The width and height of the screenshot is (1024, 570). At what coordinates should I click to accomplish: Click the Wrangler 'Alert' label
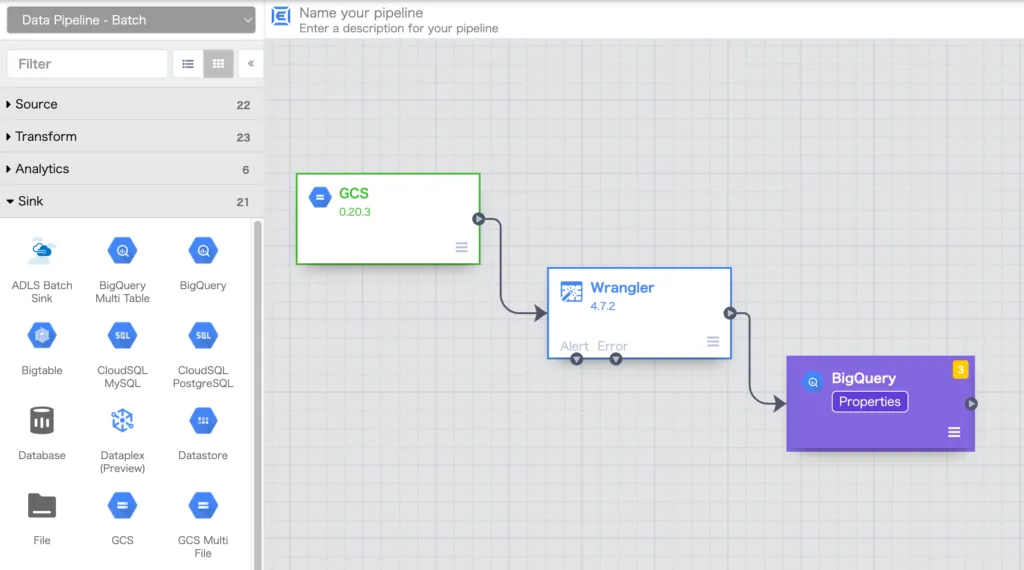(574, 346)
